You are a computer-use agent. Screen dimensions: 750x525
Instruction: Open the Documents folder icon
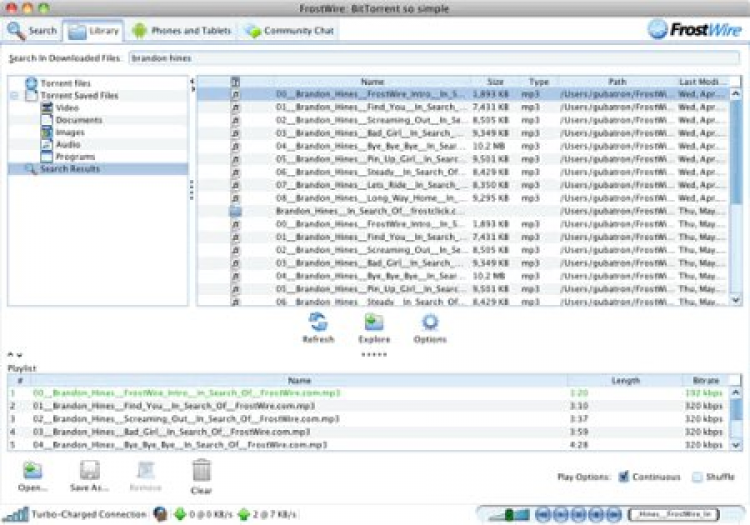pos(47,120)
